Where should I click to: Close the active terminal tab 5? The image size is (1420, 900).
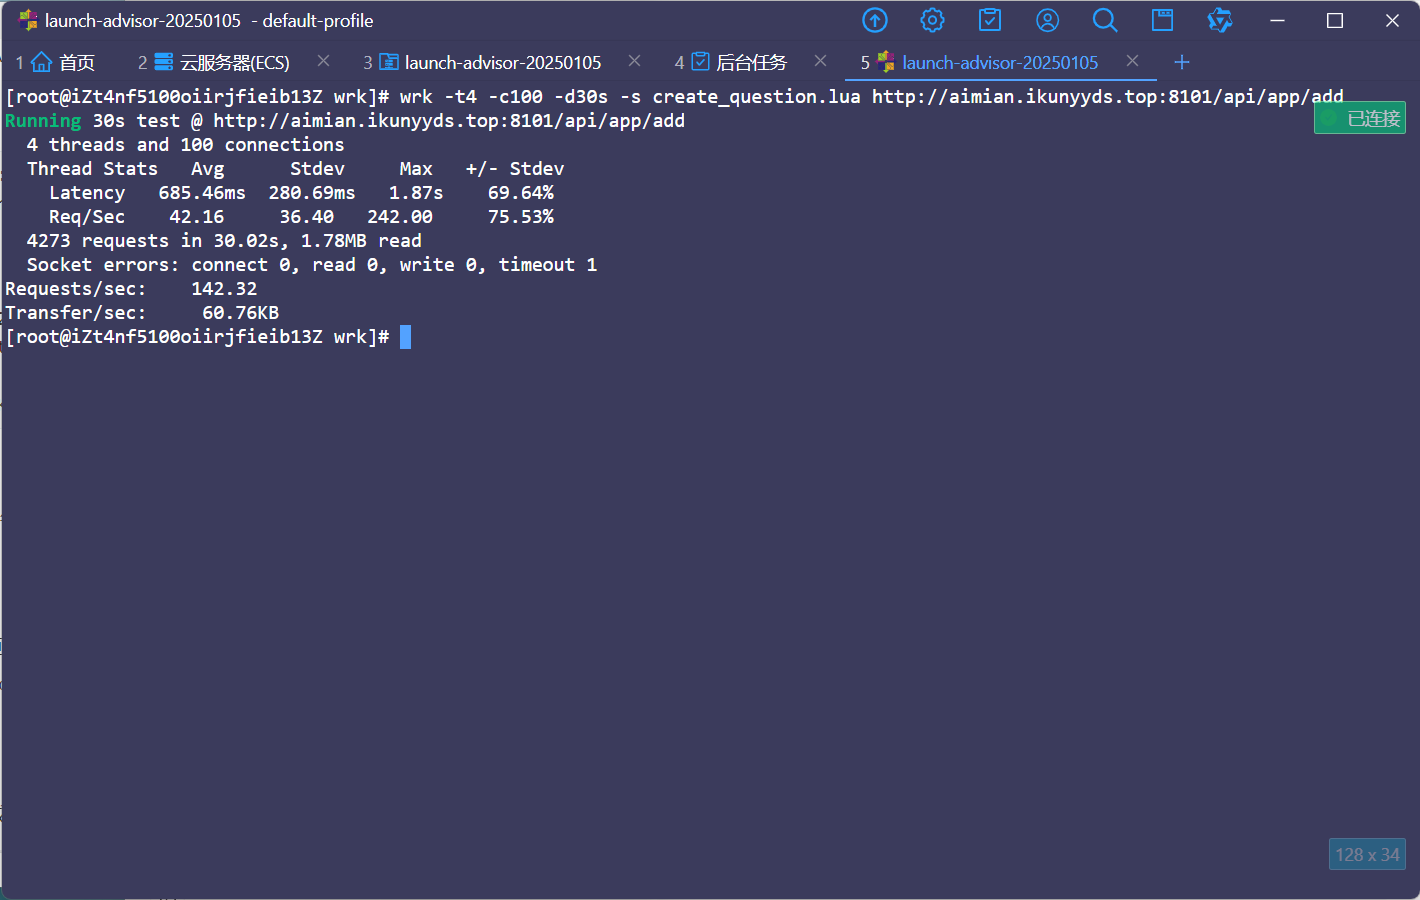[x=1132, y=61]
